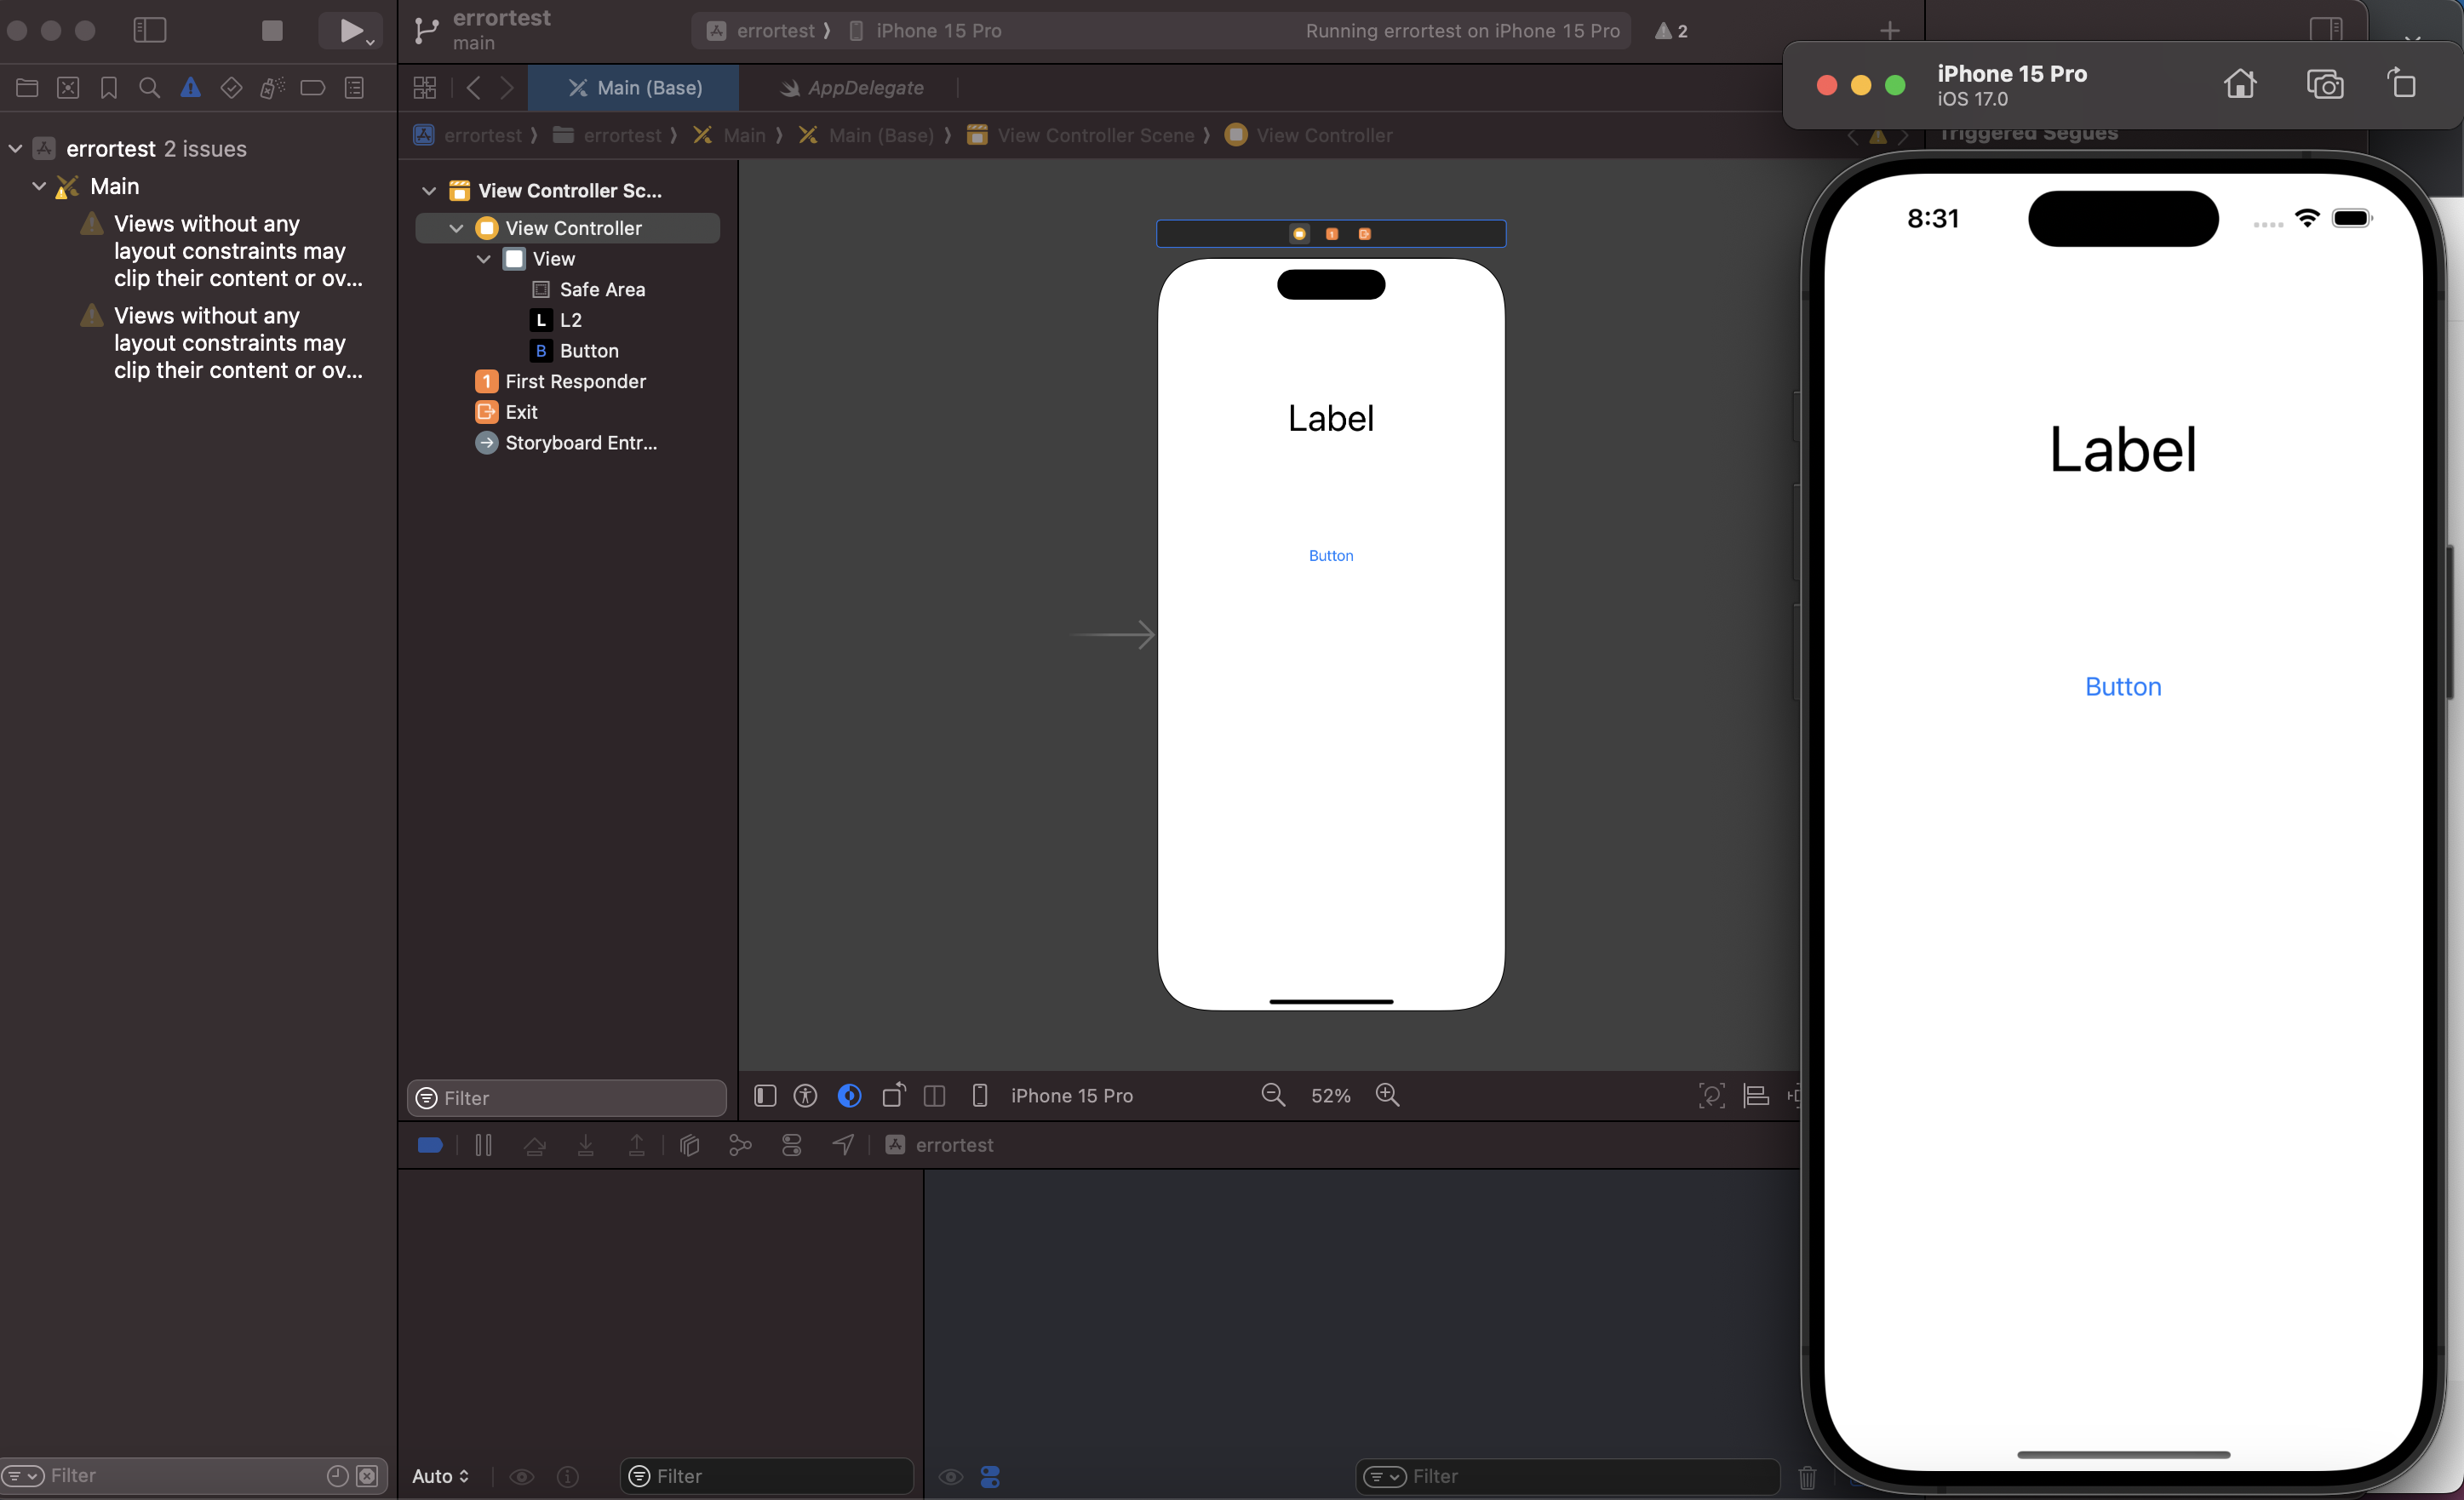Toggle document outline panel button
Image resolution: width=2464 pixels, height=1500 pixels.
765,1096
